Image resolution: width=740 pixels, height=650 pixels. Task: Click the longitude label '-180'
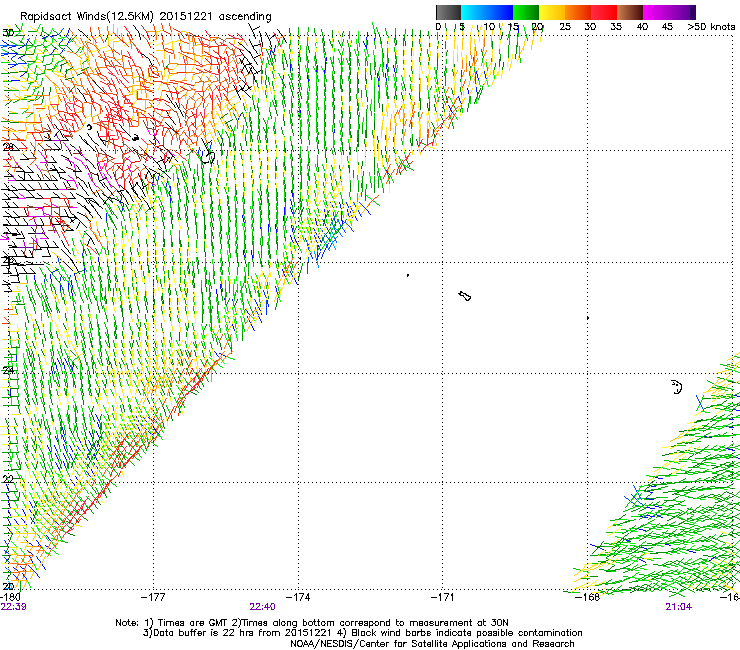[x=10, y=597]
